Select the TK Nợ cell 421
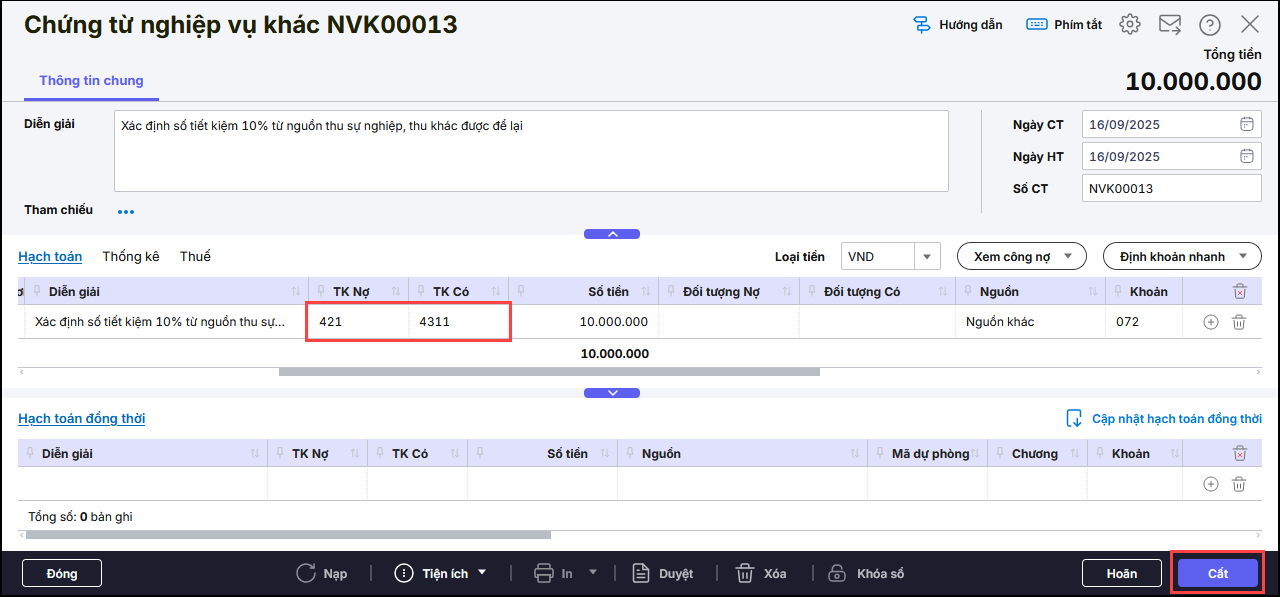The width and height of the screenshot is (1280, 597). 358,322
